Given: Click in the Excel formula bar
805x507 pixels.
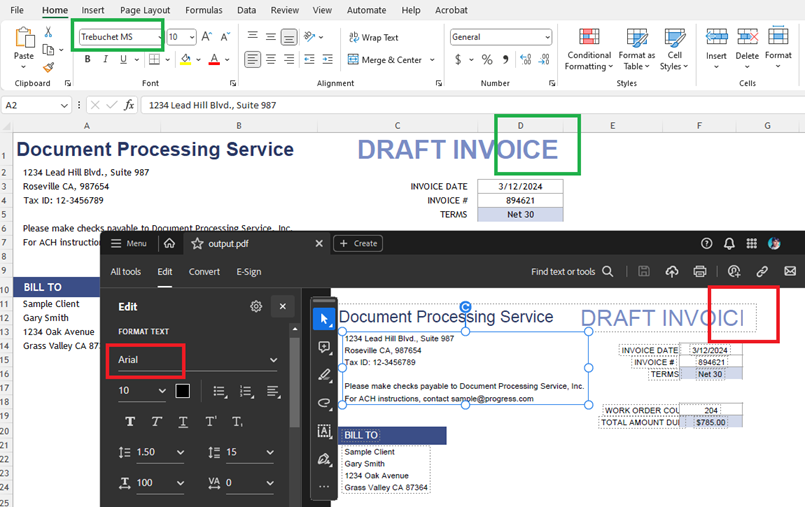Looking at the screenshot, I should tap(472, 105).
